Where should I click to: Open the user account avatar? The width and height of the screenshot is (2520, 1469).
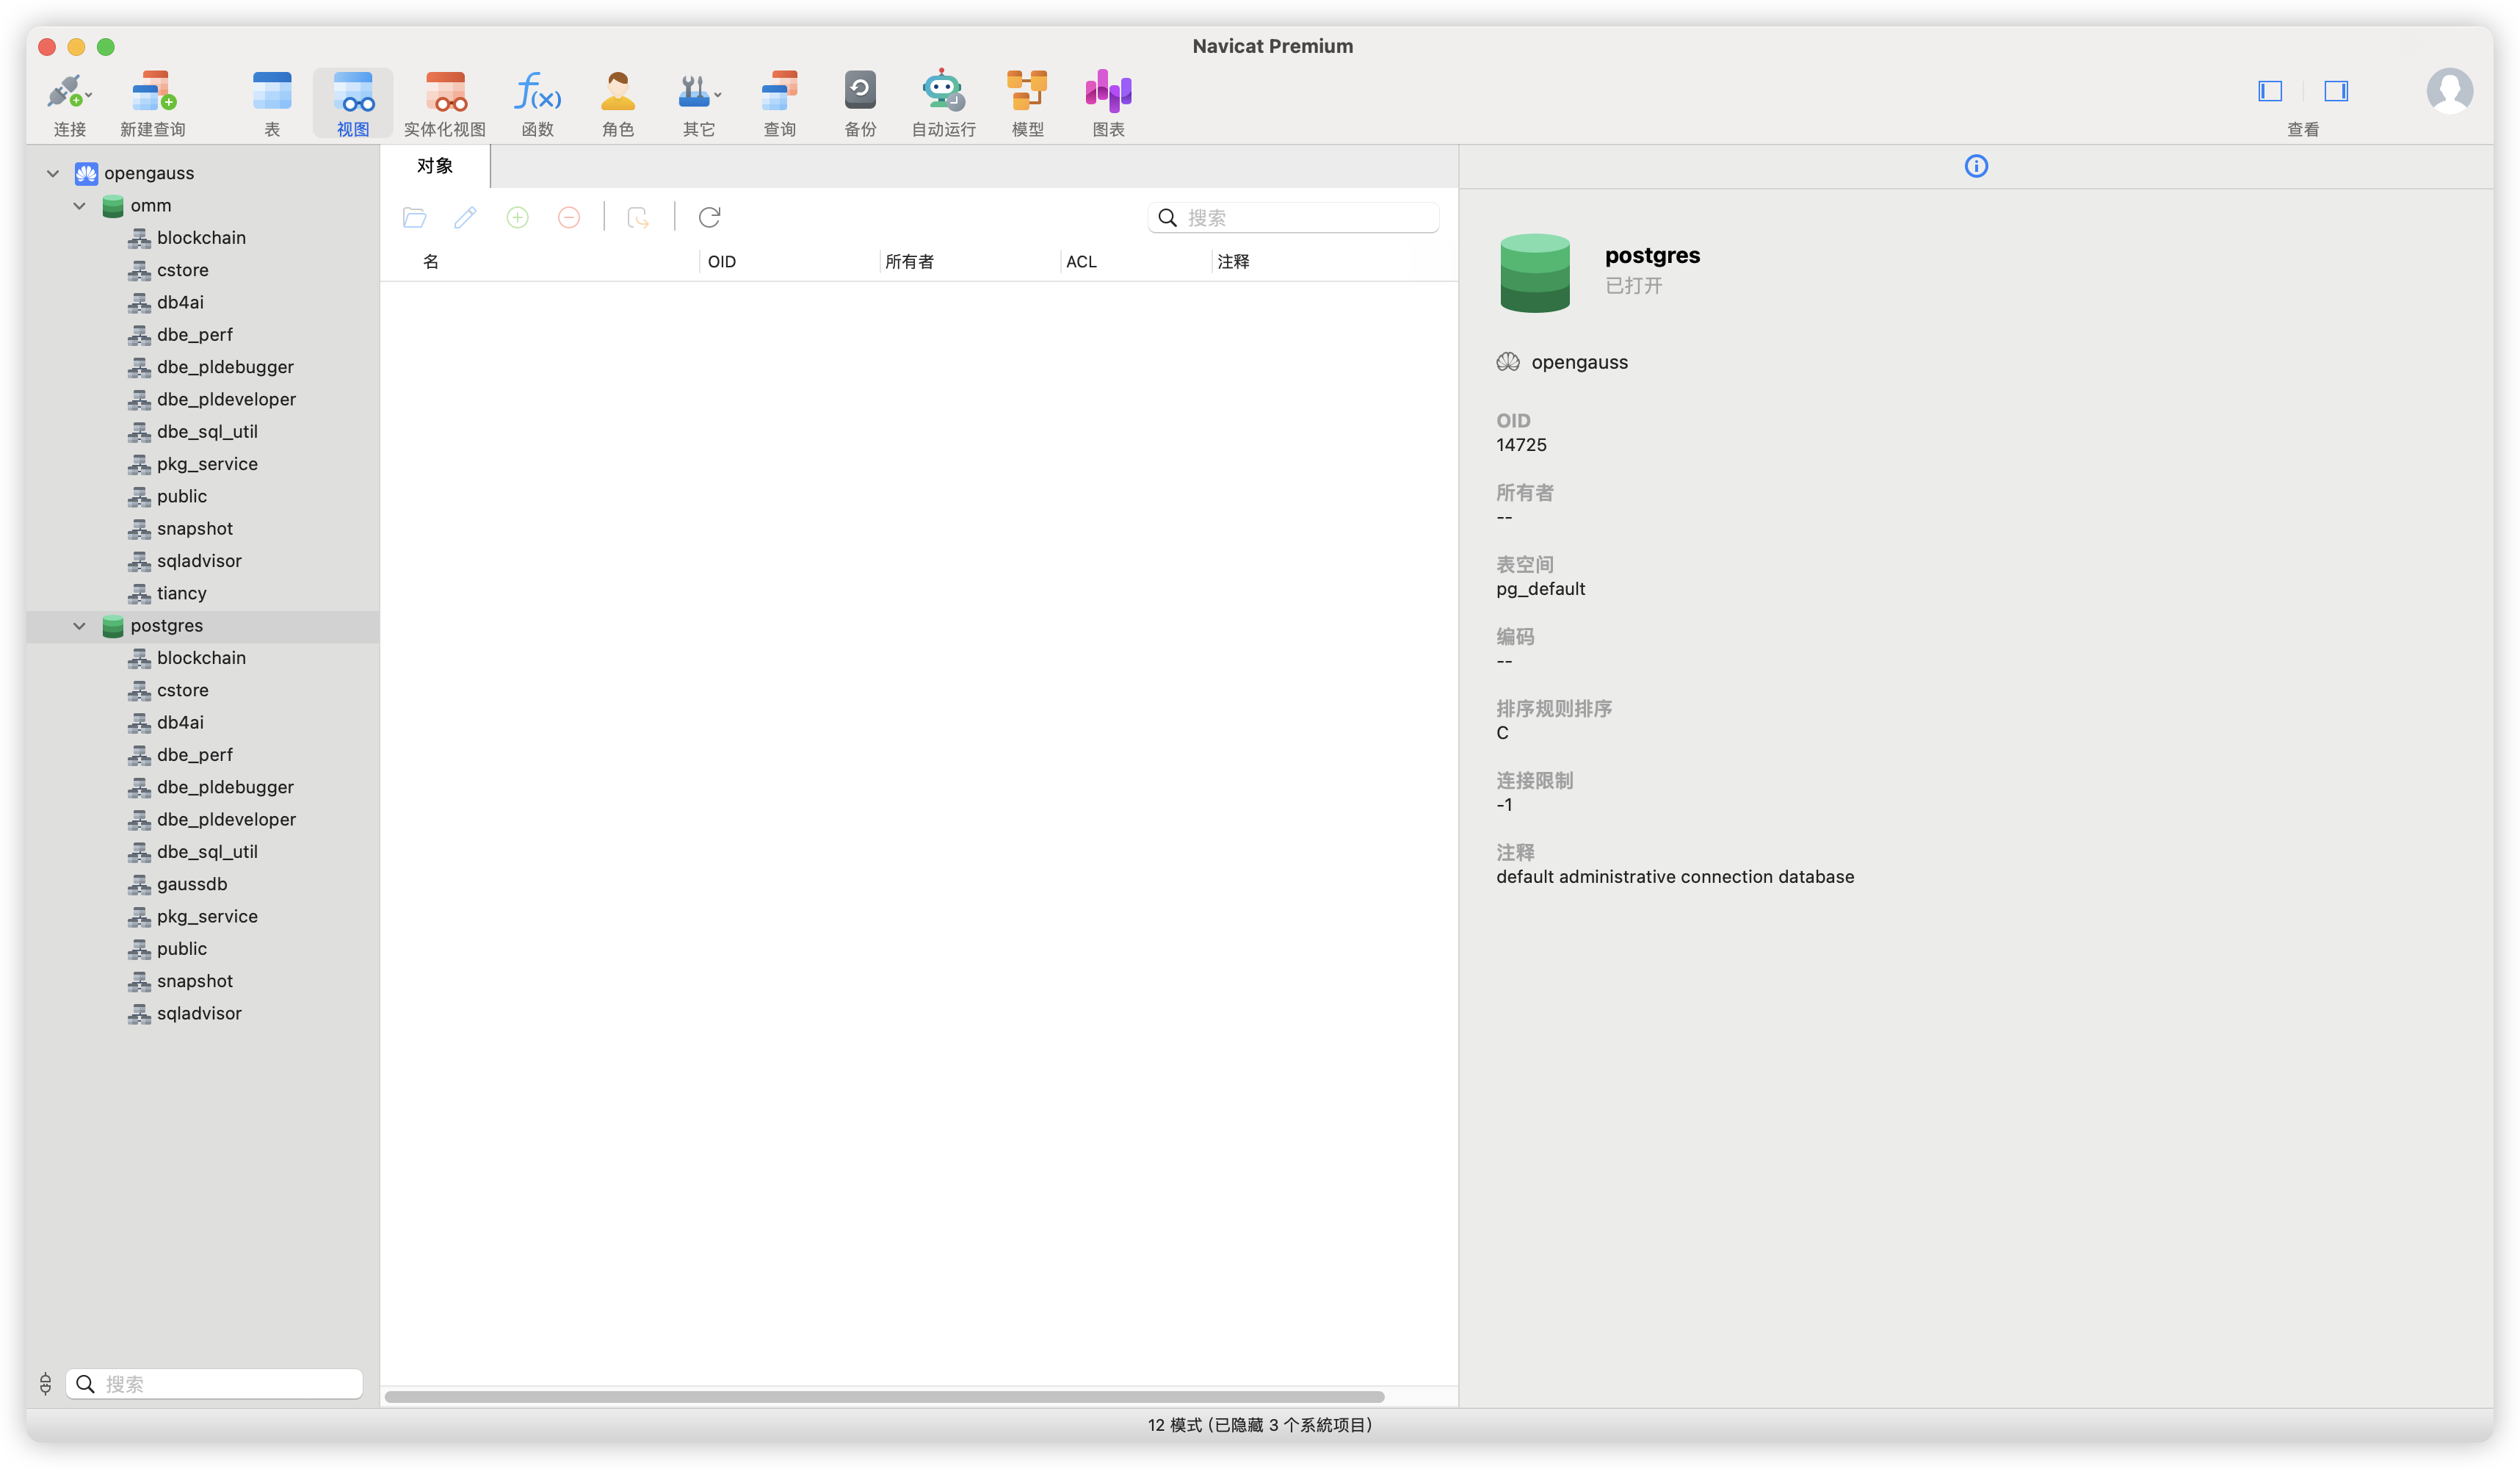[2449, 91]
